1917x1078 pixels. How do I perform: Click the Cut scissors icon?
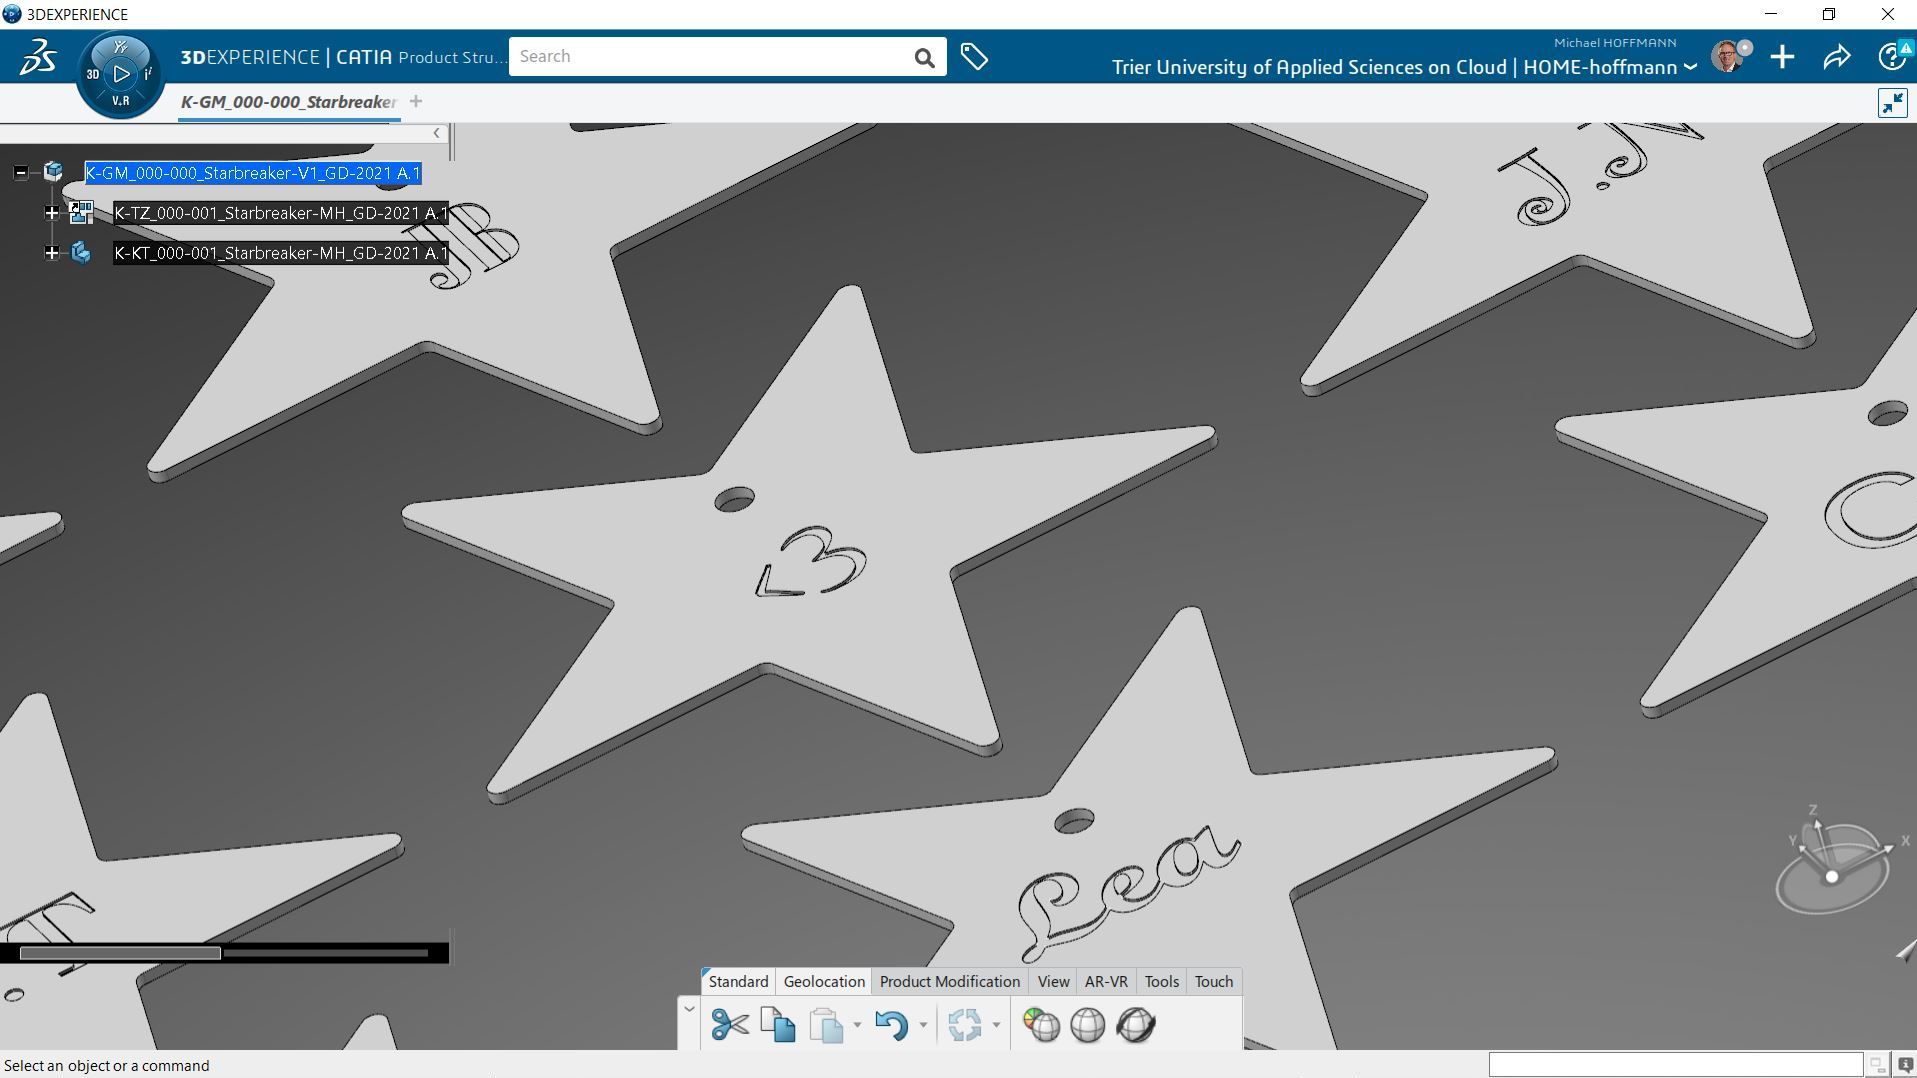[x=730, y=1025]
